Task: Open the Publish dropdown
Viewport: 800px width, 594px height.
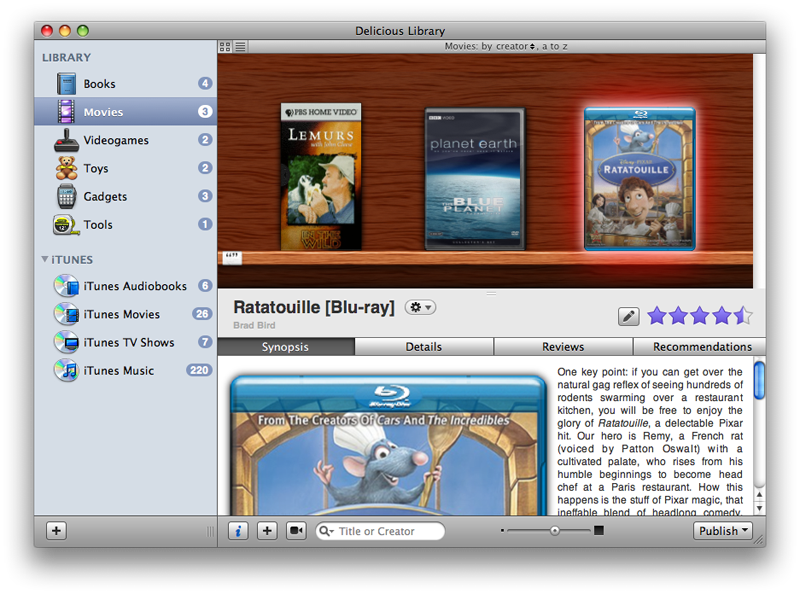Action: [x=722, y=531]
